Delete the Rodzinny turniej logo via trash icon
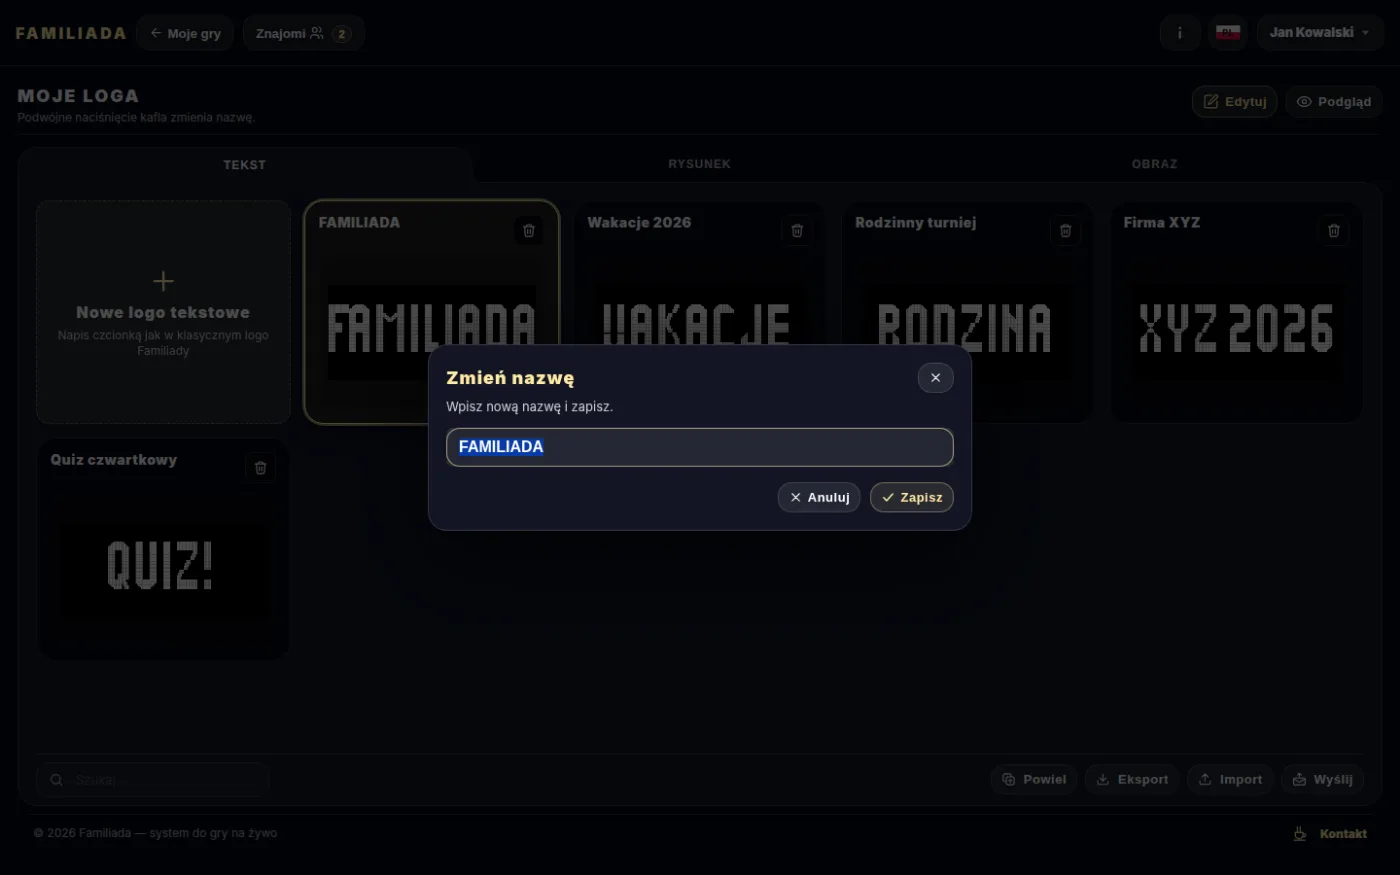 (1065, 231)
